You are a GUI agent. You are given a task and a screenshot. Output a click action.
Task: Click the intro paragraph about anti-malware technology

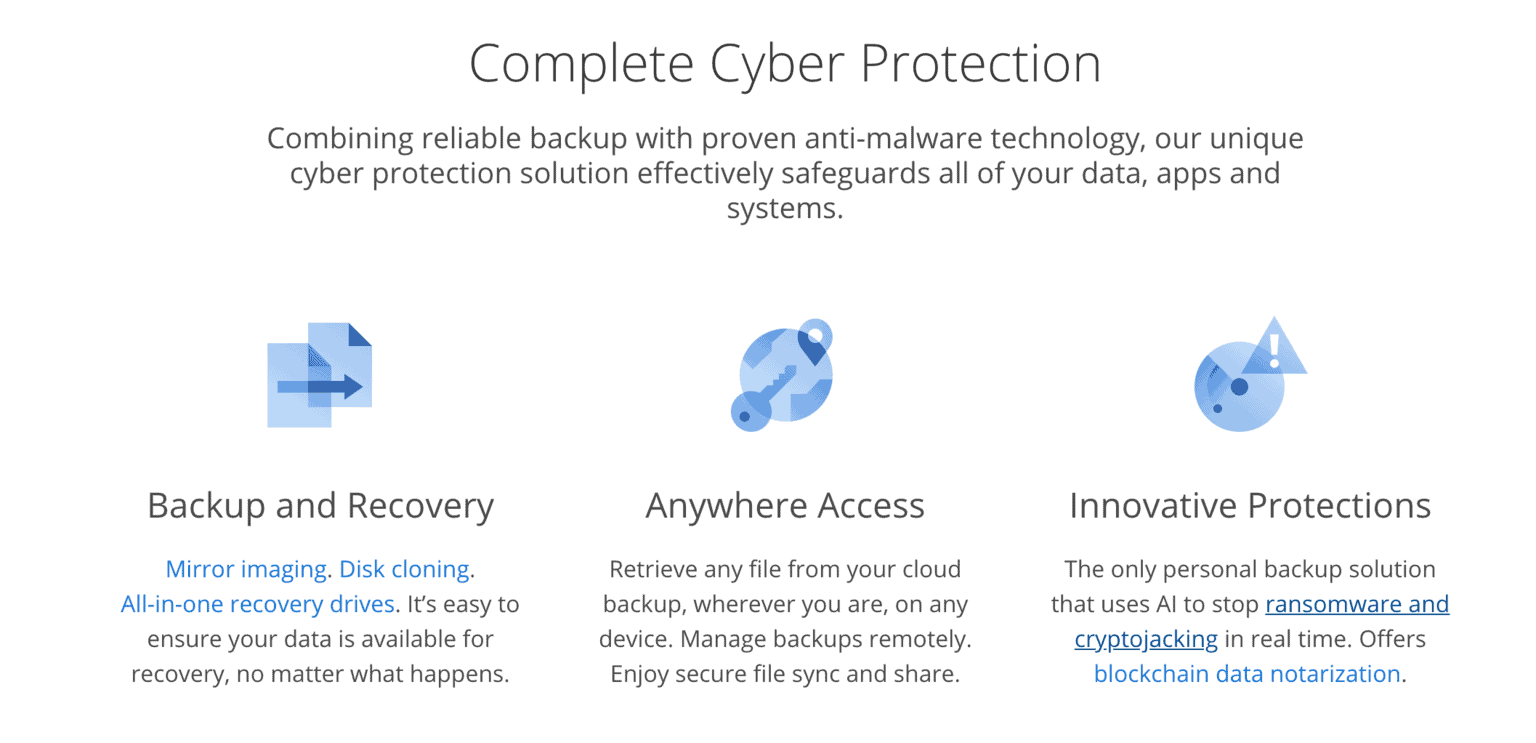[785, 173]
